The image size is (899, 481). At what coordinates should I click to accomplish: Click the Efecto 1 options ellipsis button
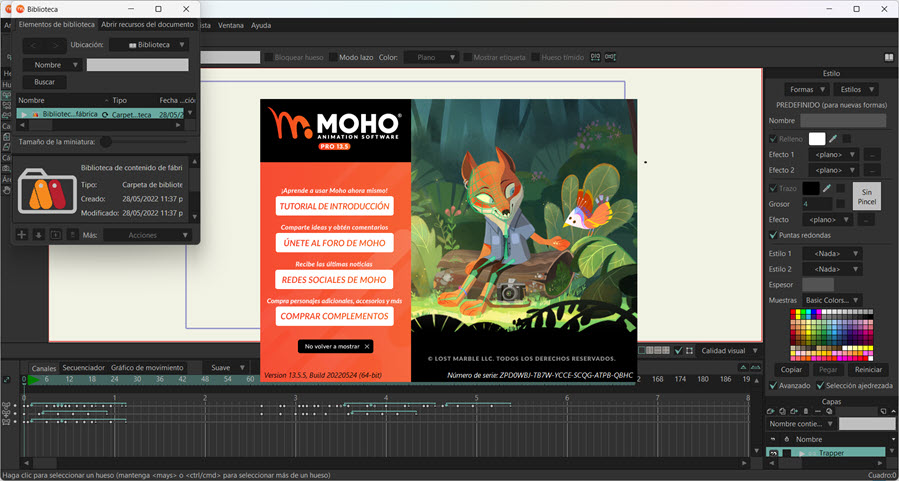click(x=871, y=154)
